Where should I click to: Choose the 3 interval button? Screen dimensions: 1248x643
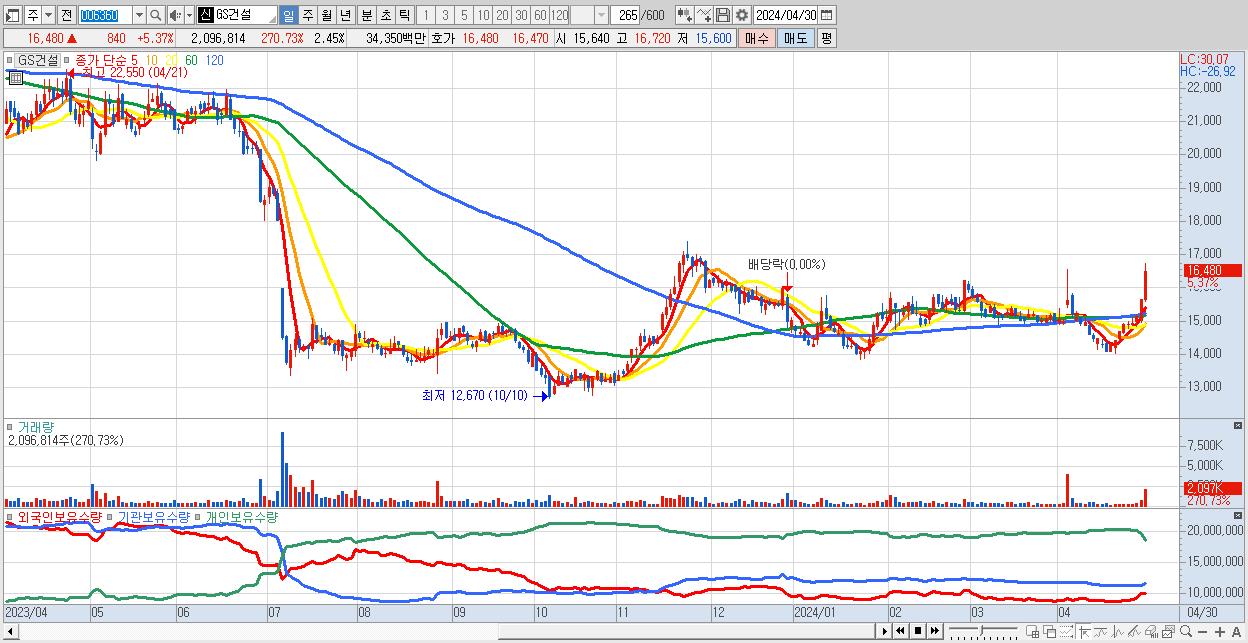[x=445, y=15]
